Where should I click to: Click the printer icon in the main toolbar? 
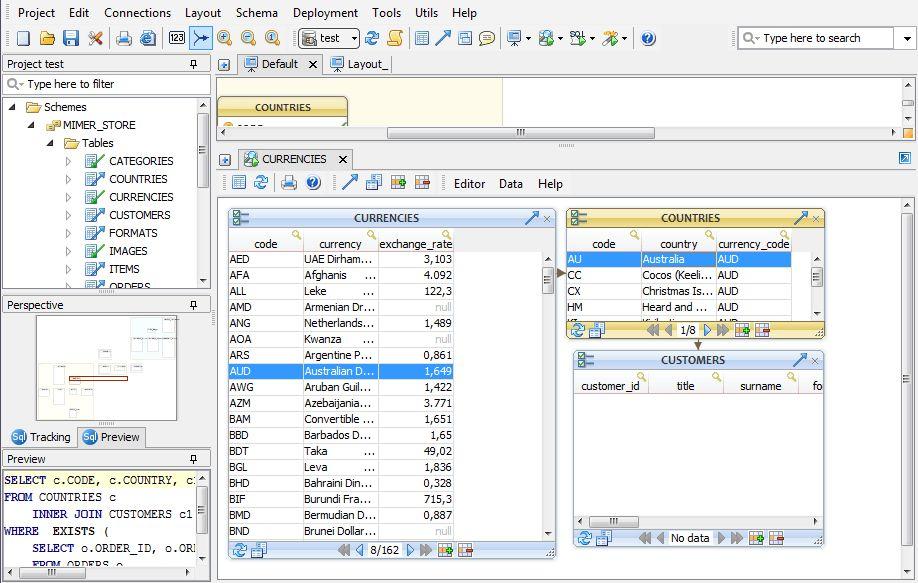point(124,39)
